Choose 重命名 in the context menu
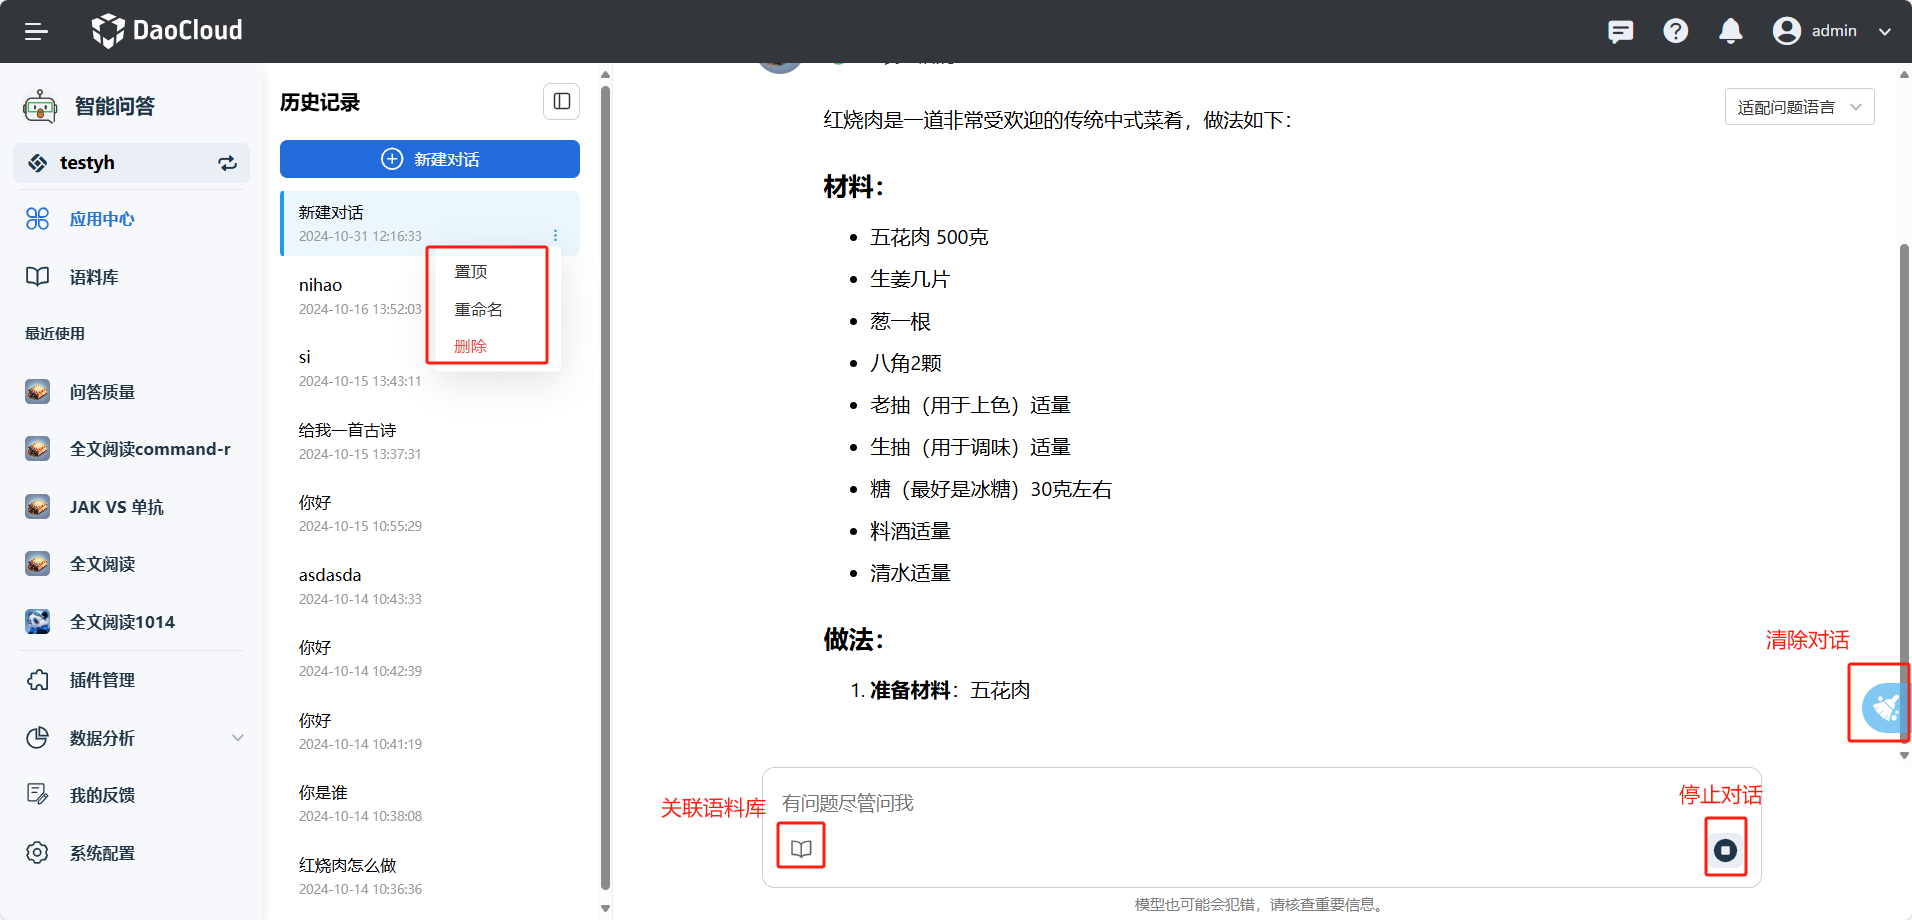The height and width of the screenshot is (920, 1912). (x=478, y=310)
